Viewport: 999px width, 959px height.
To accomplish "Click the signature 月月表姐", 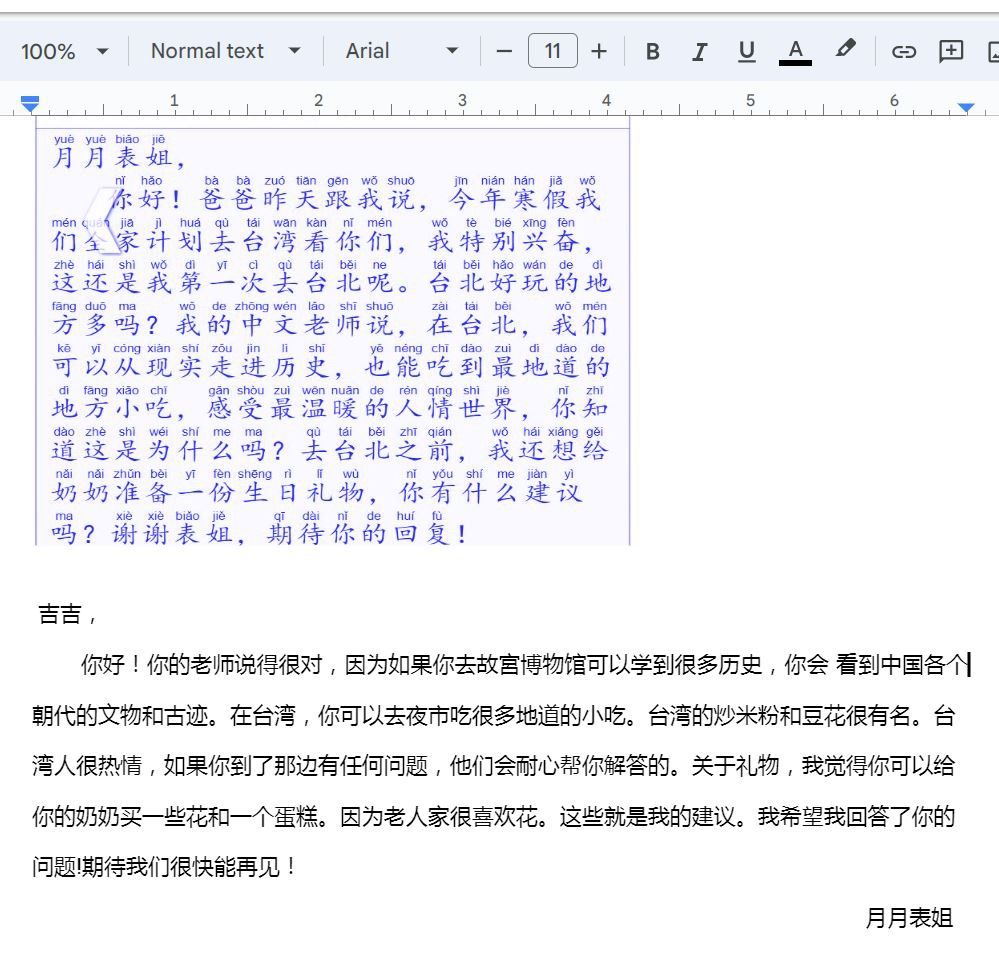I will 908,918.
